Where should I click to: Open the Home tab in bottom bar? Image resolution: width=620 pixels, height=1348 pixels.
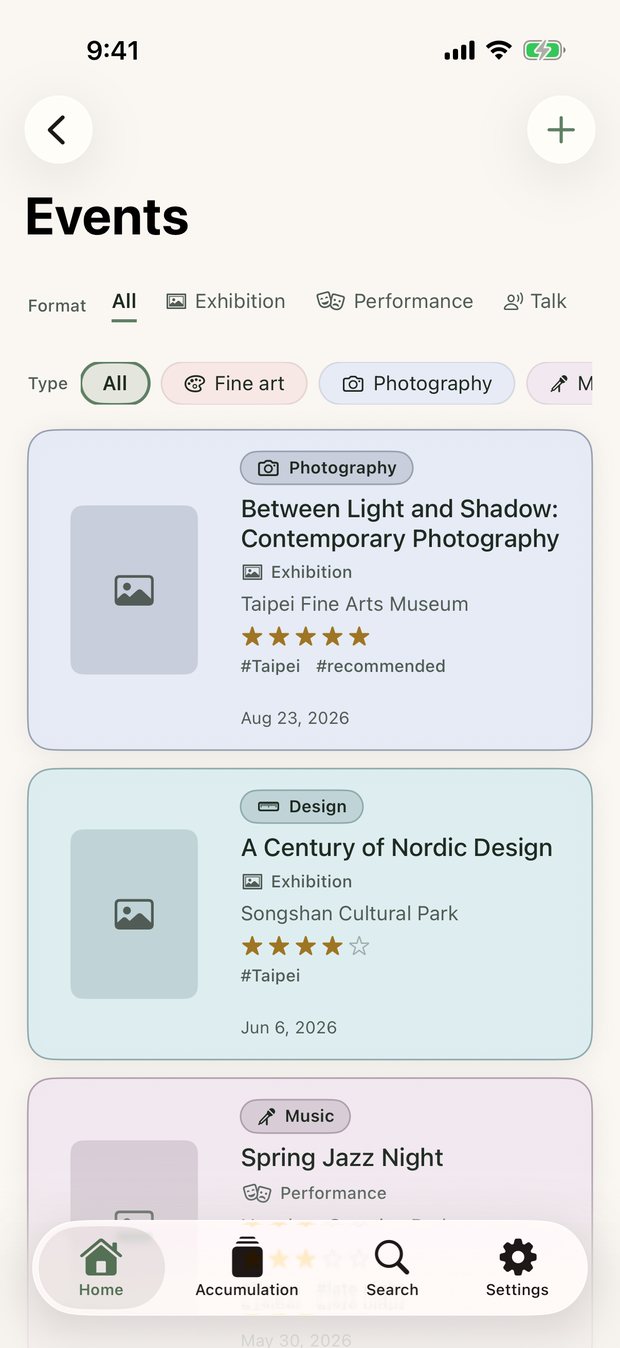101,1268
